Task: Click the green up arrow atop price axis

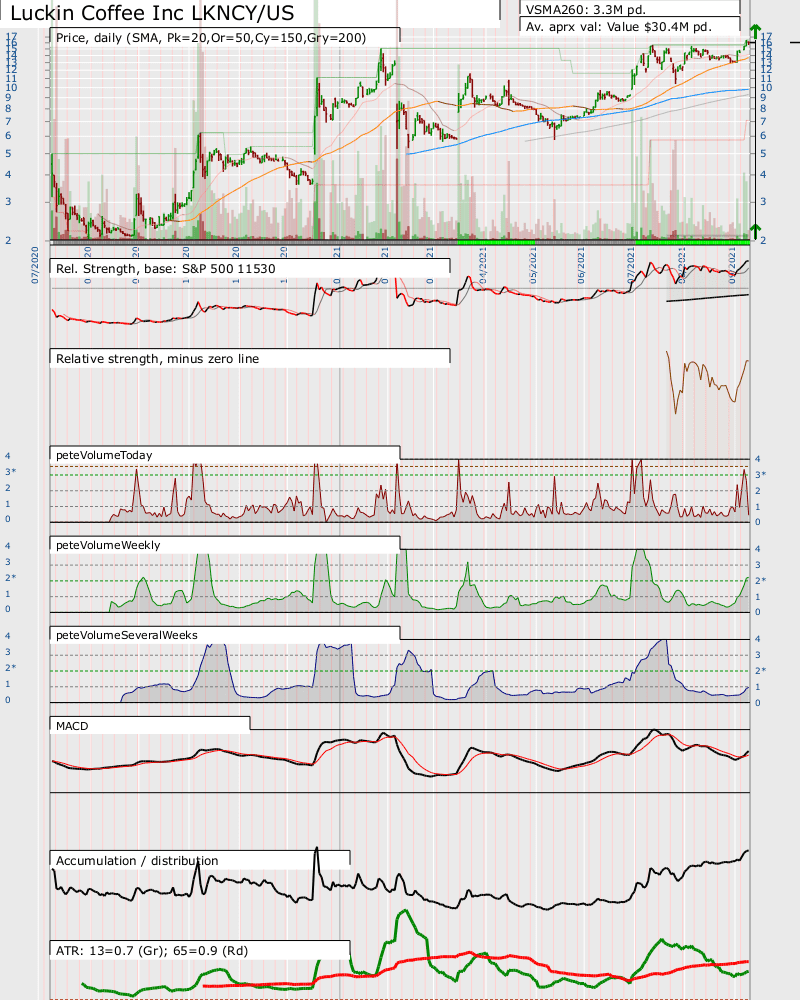Action: point(755,31)
